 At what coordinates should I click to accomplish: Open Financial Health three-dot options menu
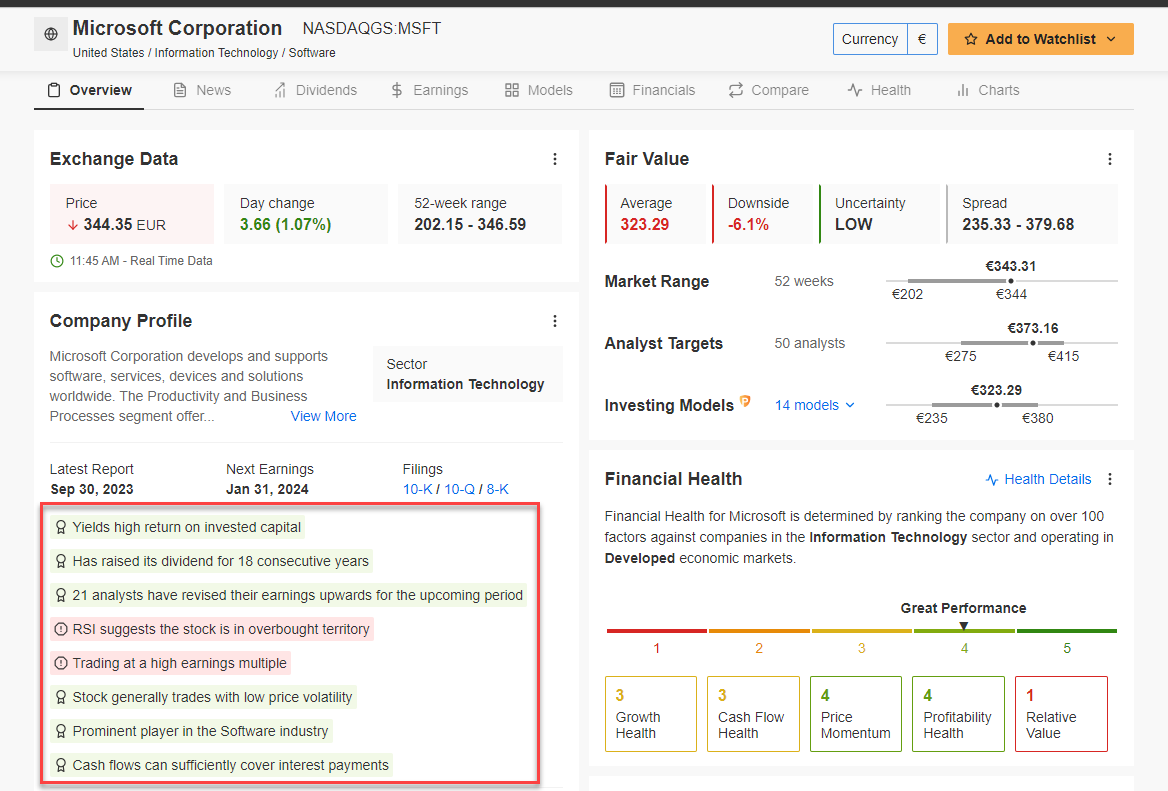(x=1110, y=479)
